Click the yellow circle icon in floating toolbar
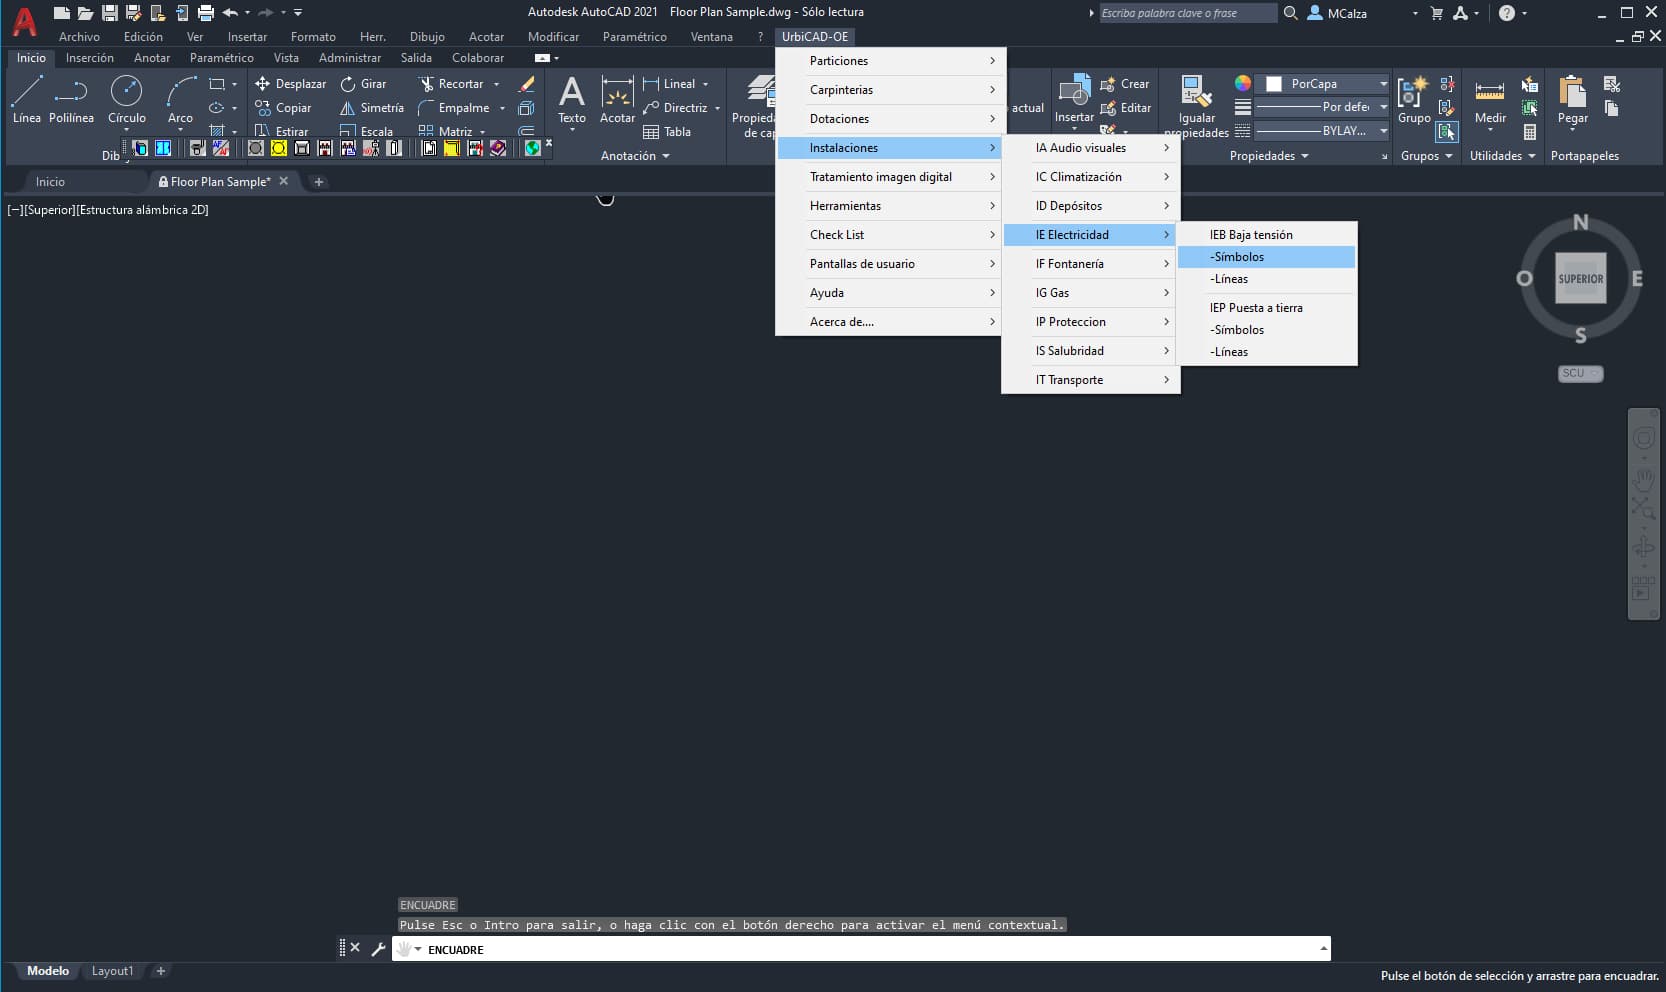 pyautogui.click(x=279, y=148)
